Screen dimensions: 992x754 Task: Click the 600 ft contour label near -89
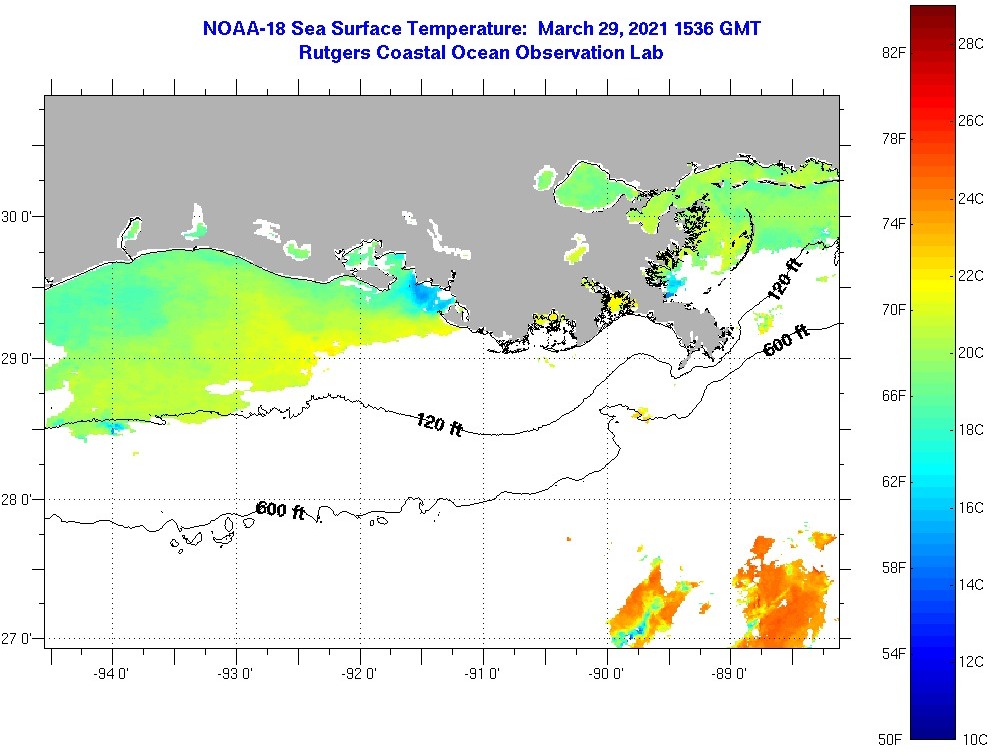coord(786,340)
